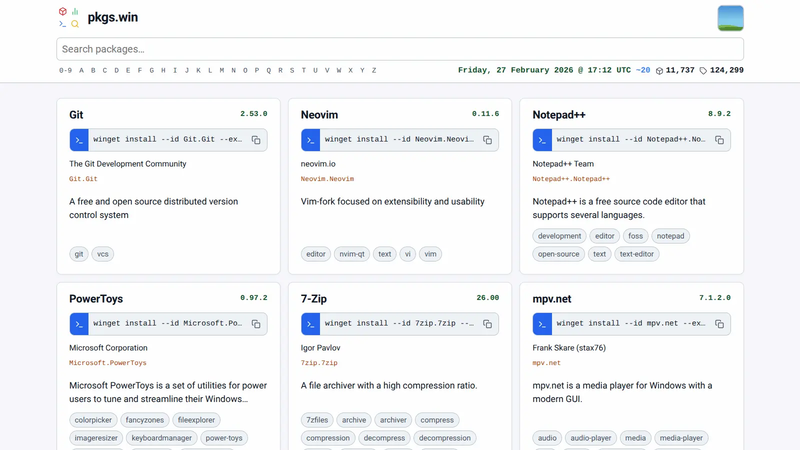Select the 'nvim-qt' tag
Screen dimensions: 800x450
point(352,254)
